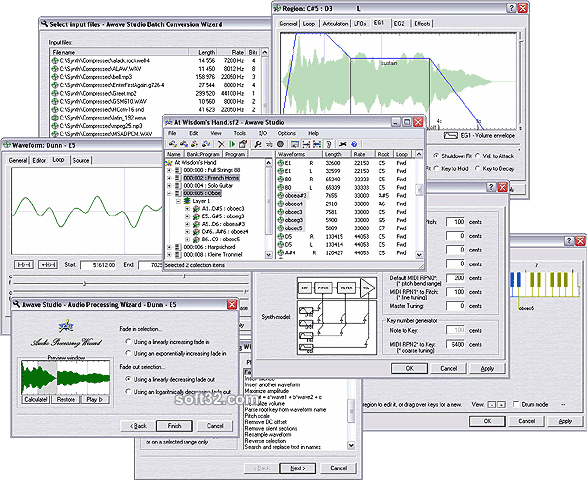This screenshot has width=587, height=480.
Task: Click the program icon of 000:008 Kleine Trommel
Action: [x=178, y=255]
